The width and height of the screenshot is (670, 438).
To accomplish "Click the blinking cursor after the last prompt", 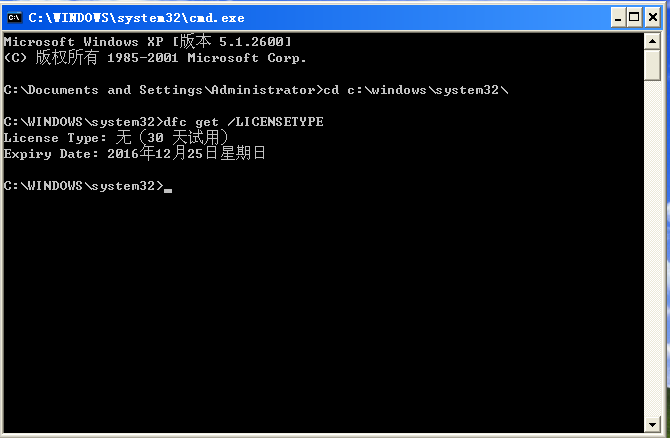I will 168,188.
